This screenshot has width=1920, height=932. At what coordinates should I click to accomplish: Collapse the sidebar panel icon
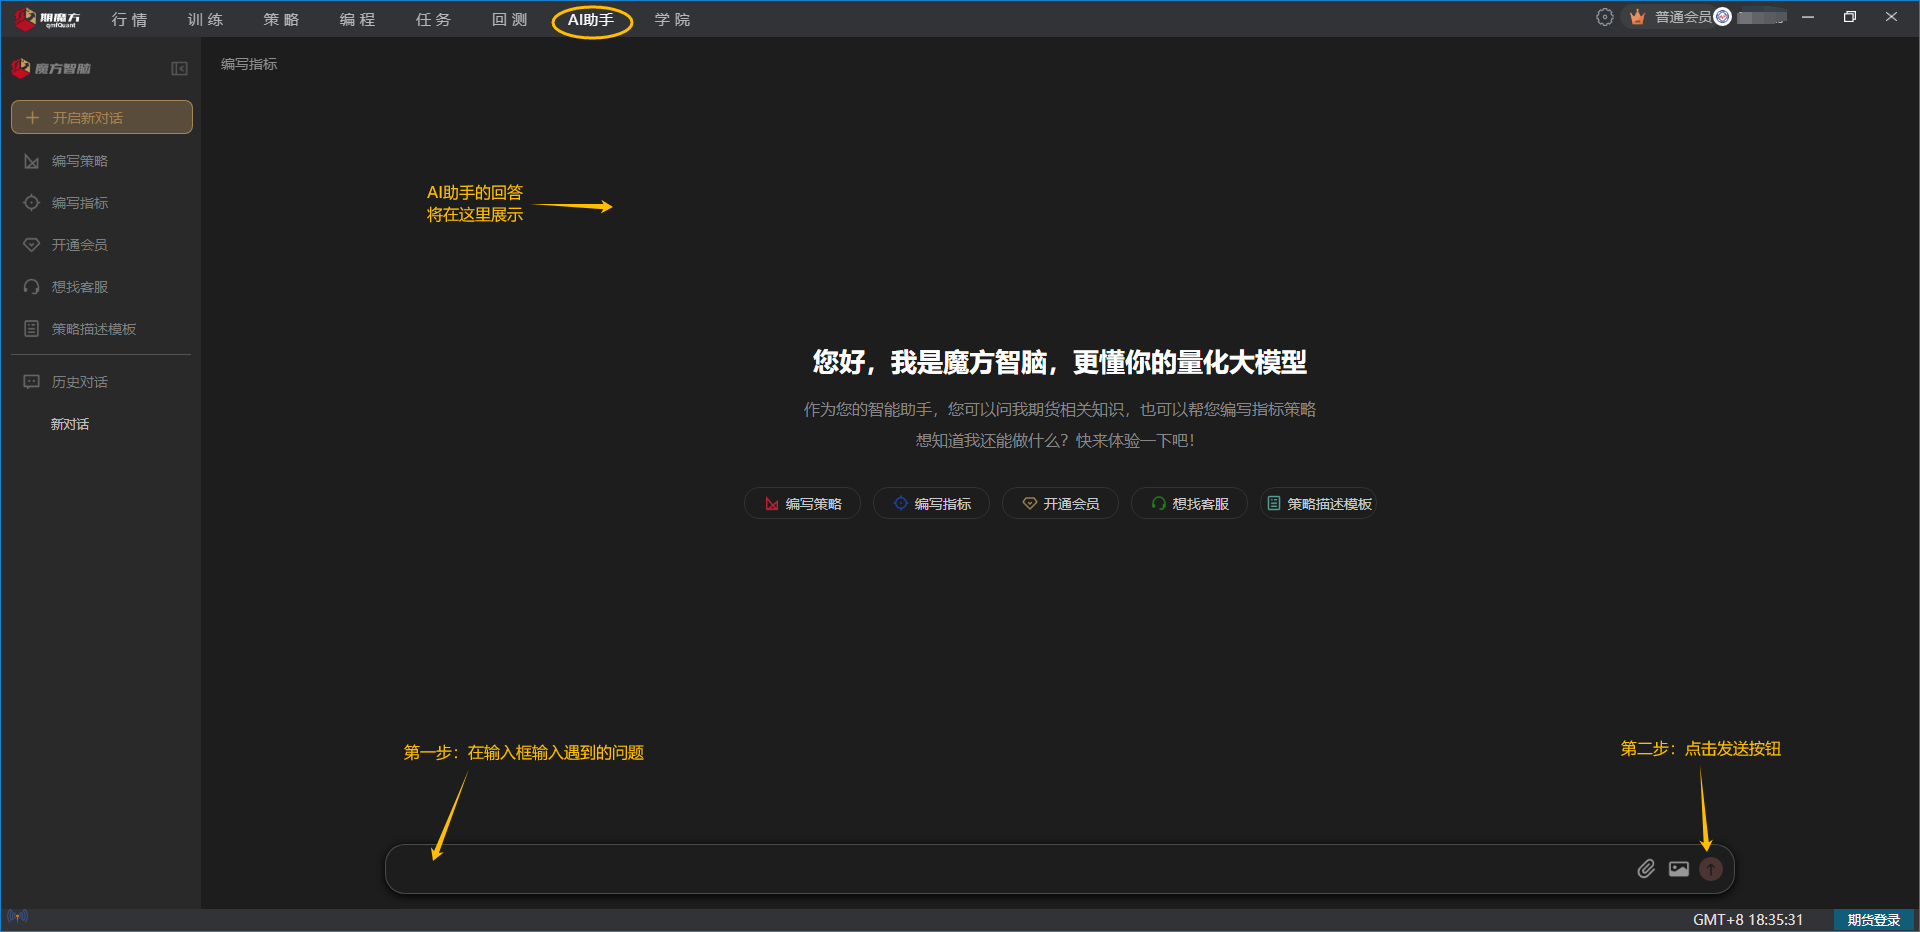point(180,69)
